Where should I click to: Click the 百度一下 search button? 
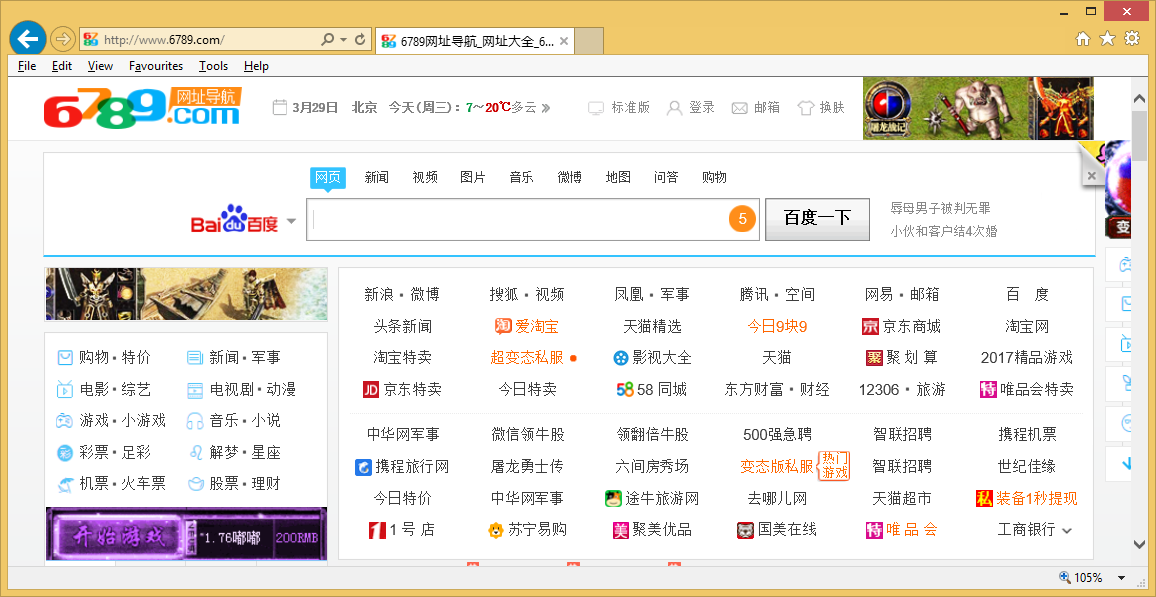coord(817,219)
